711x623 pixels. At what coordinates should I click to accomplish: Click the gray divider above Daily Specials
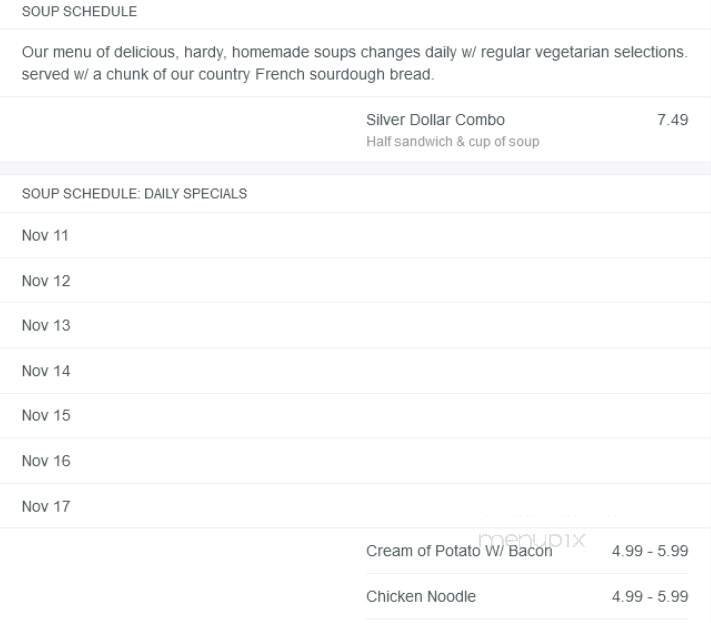point(355,168)
